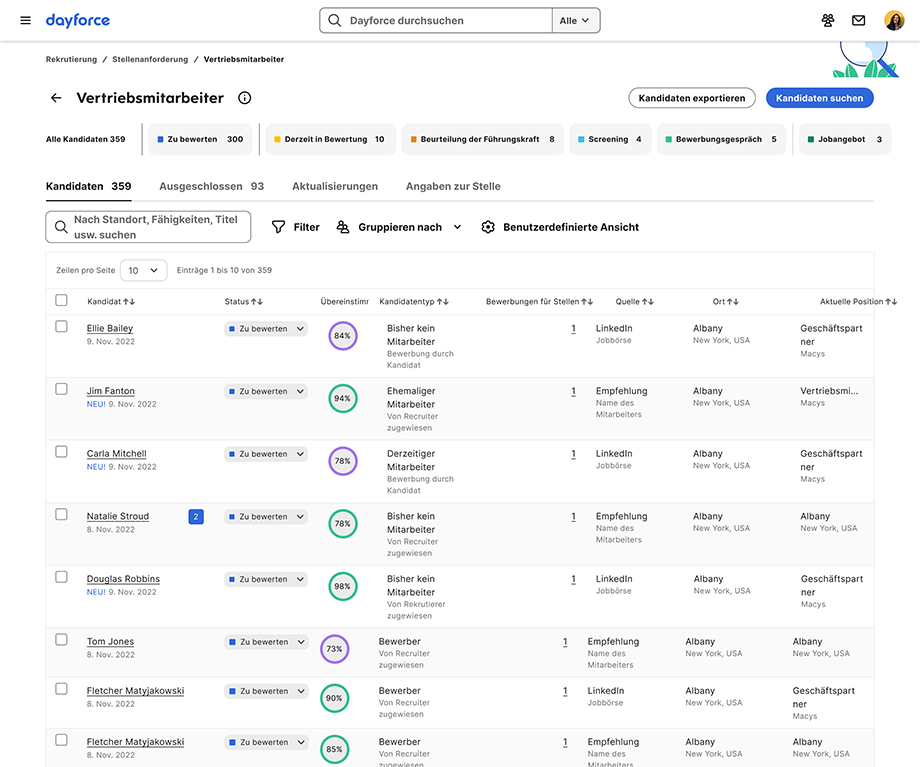Click the Gruppieren nach grouping icon
This screenshot has height=767, width=920.
341,227
